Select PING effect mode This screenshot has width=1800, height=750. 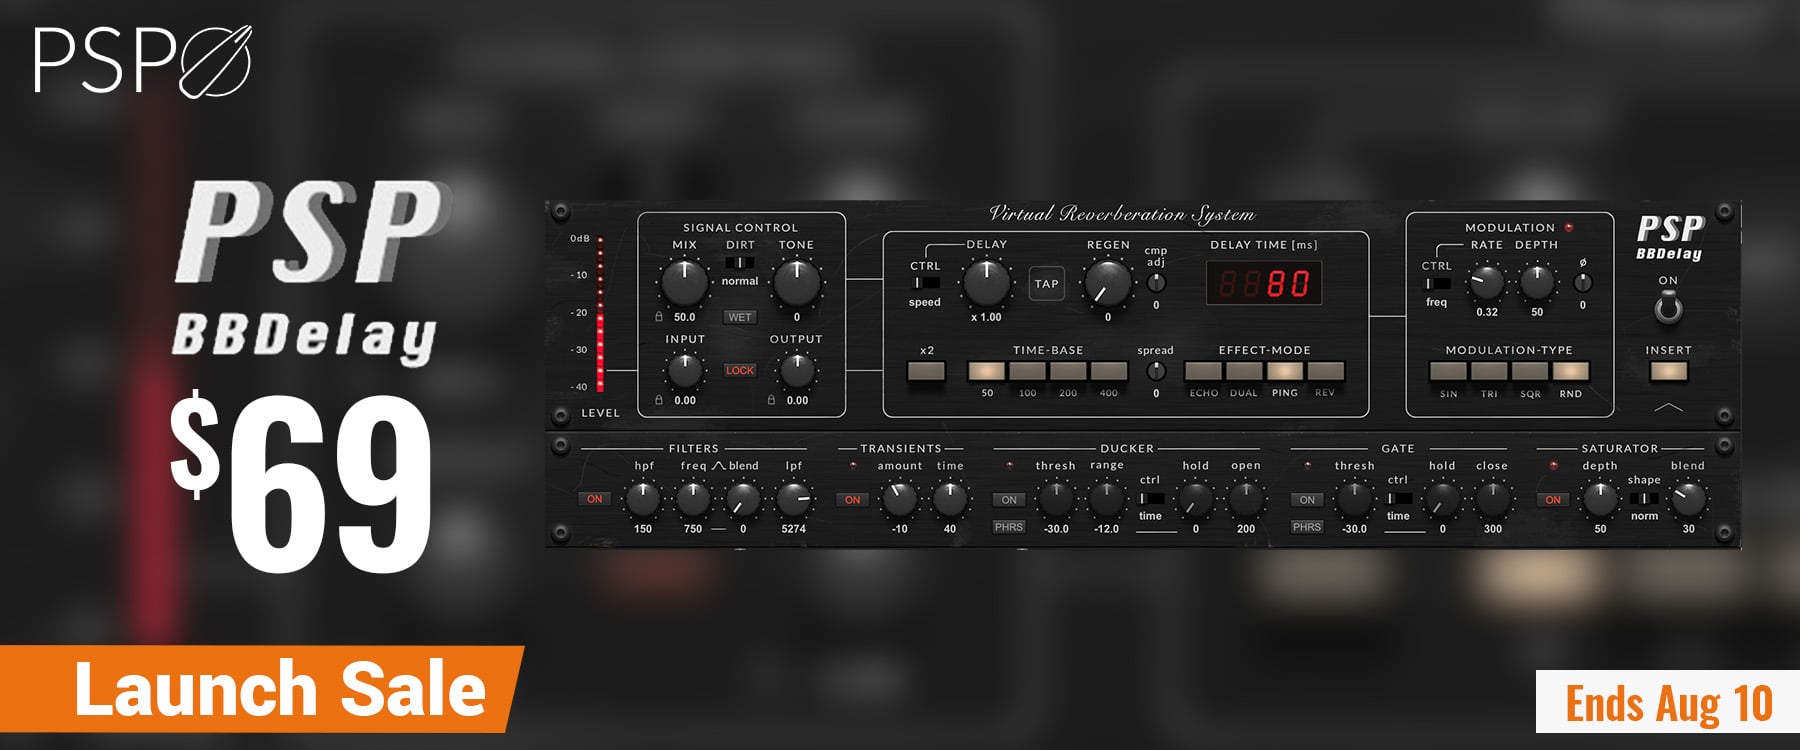pyautogui.click(x=1285, y=372)
